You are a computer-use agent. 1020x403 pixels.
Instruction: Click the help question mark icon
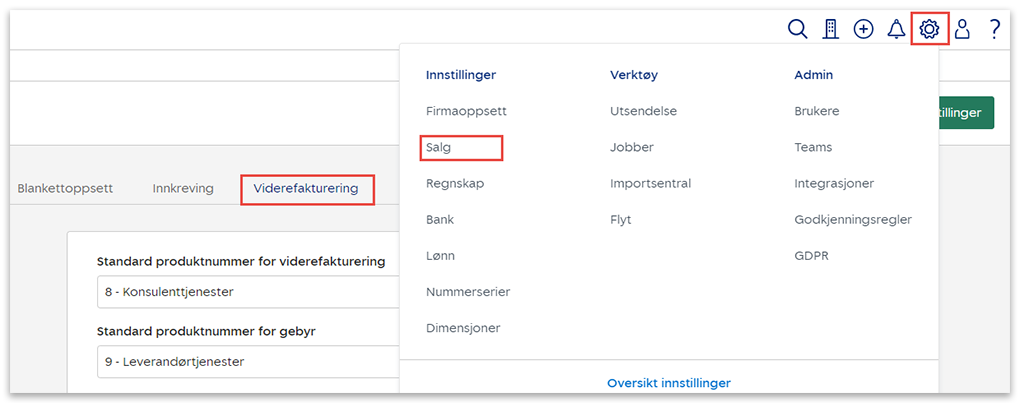[x=994, y=30]
